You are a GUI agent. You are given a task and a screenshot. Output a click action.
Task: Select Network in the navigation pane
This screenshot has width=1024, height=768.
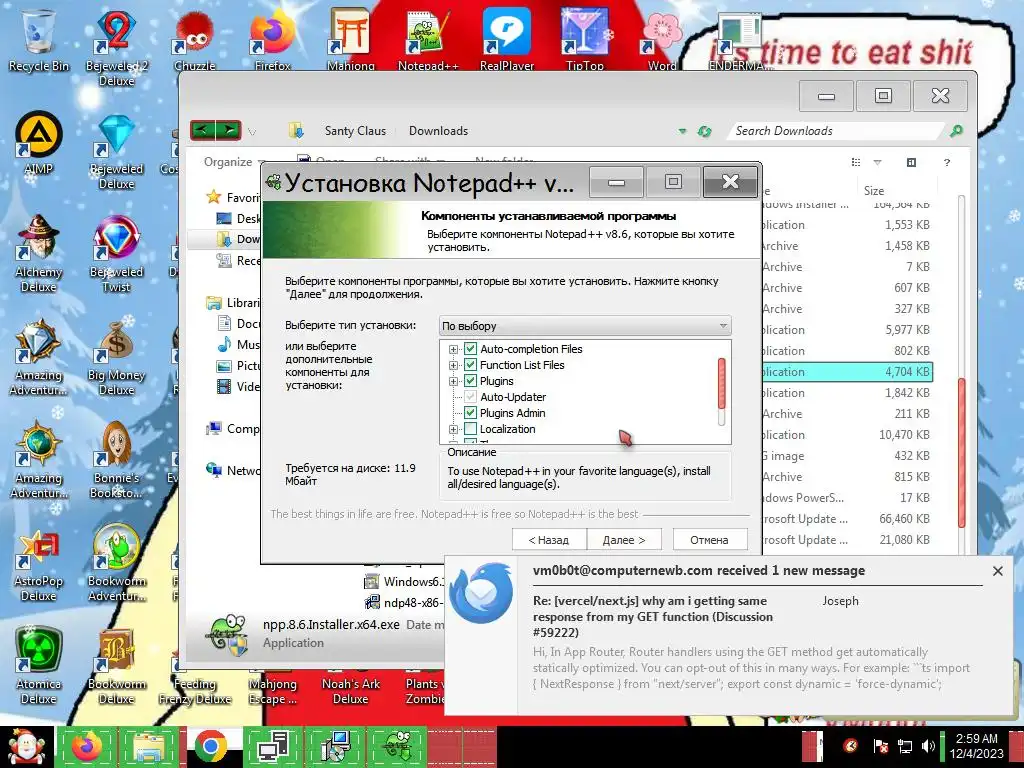[234, 470]
